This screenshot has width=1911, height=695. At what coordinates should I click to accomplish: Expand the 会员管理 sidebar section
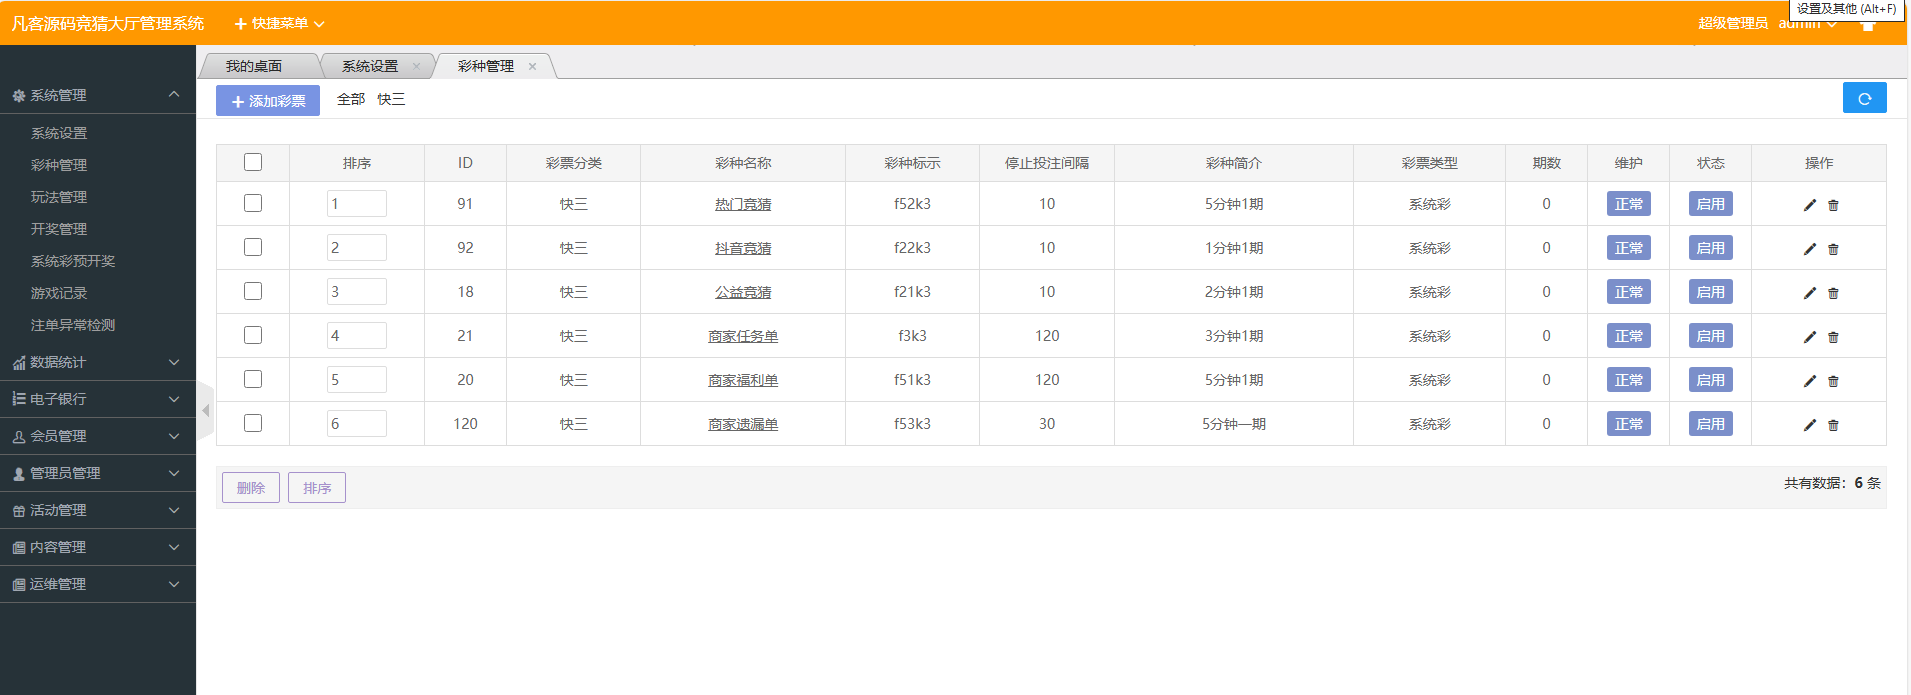[x=97, y=436]
